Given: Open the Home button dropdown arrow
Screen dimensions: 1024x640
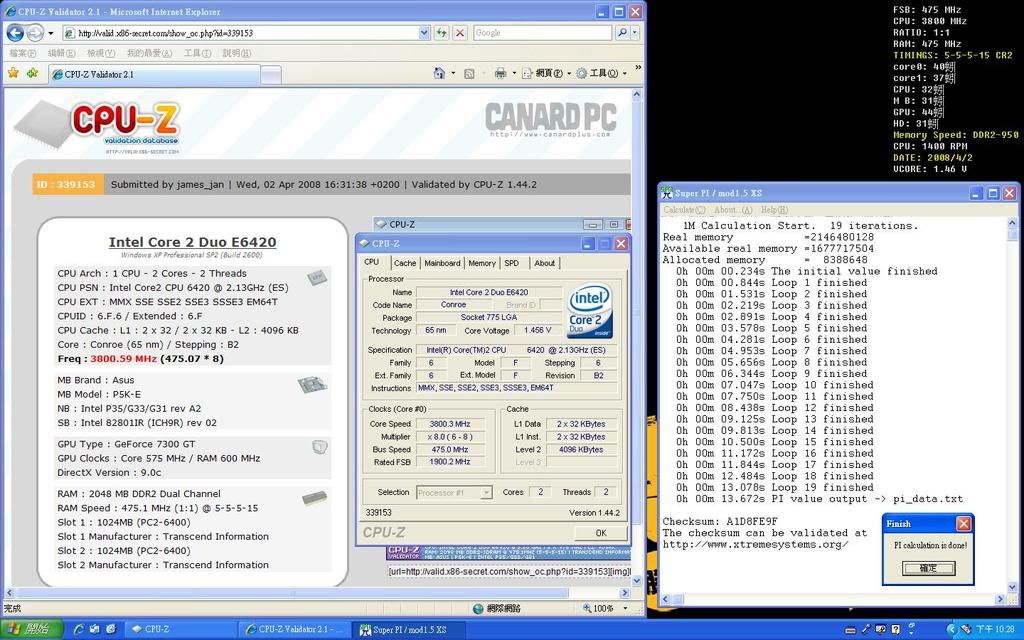Looking at the screenshot, I should click(x=453, y=73).
